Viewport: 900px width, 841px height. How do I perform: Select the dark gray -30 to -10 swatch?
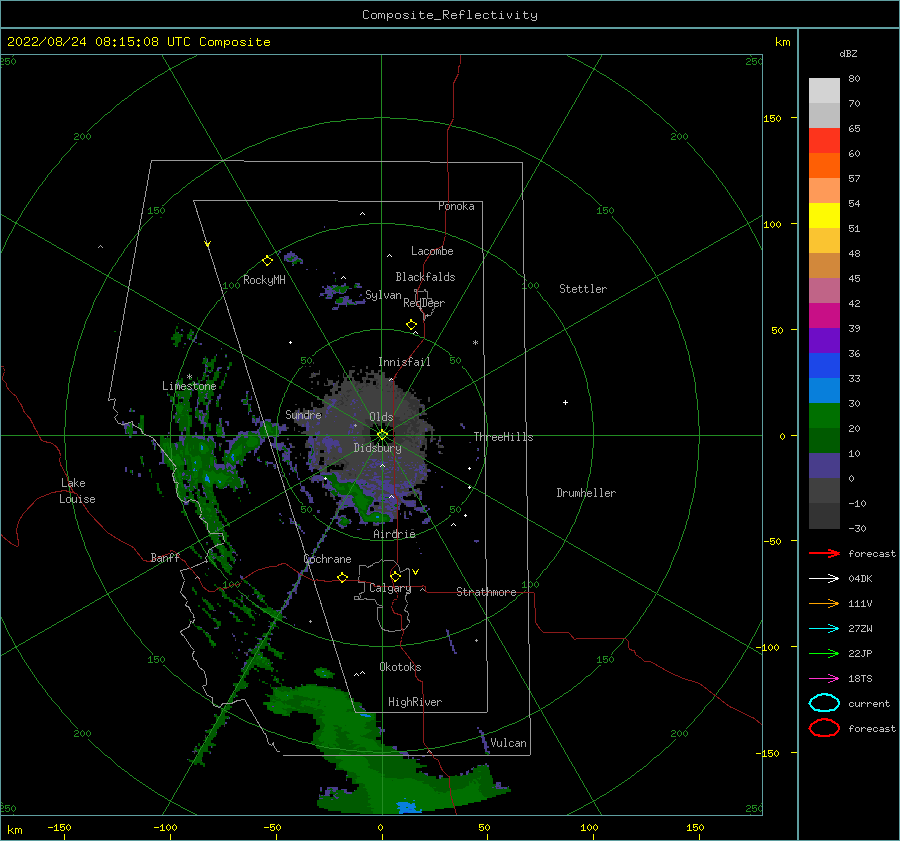[x=824, y=516]
